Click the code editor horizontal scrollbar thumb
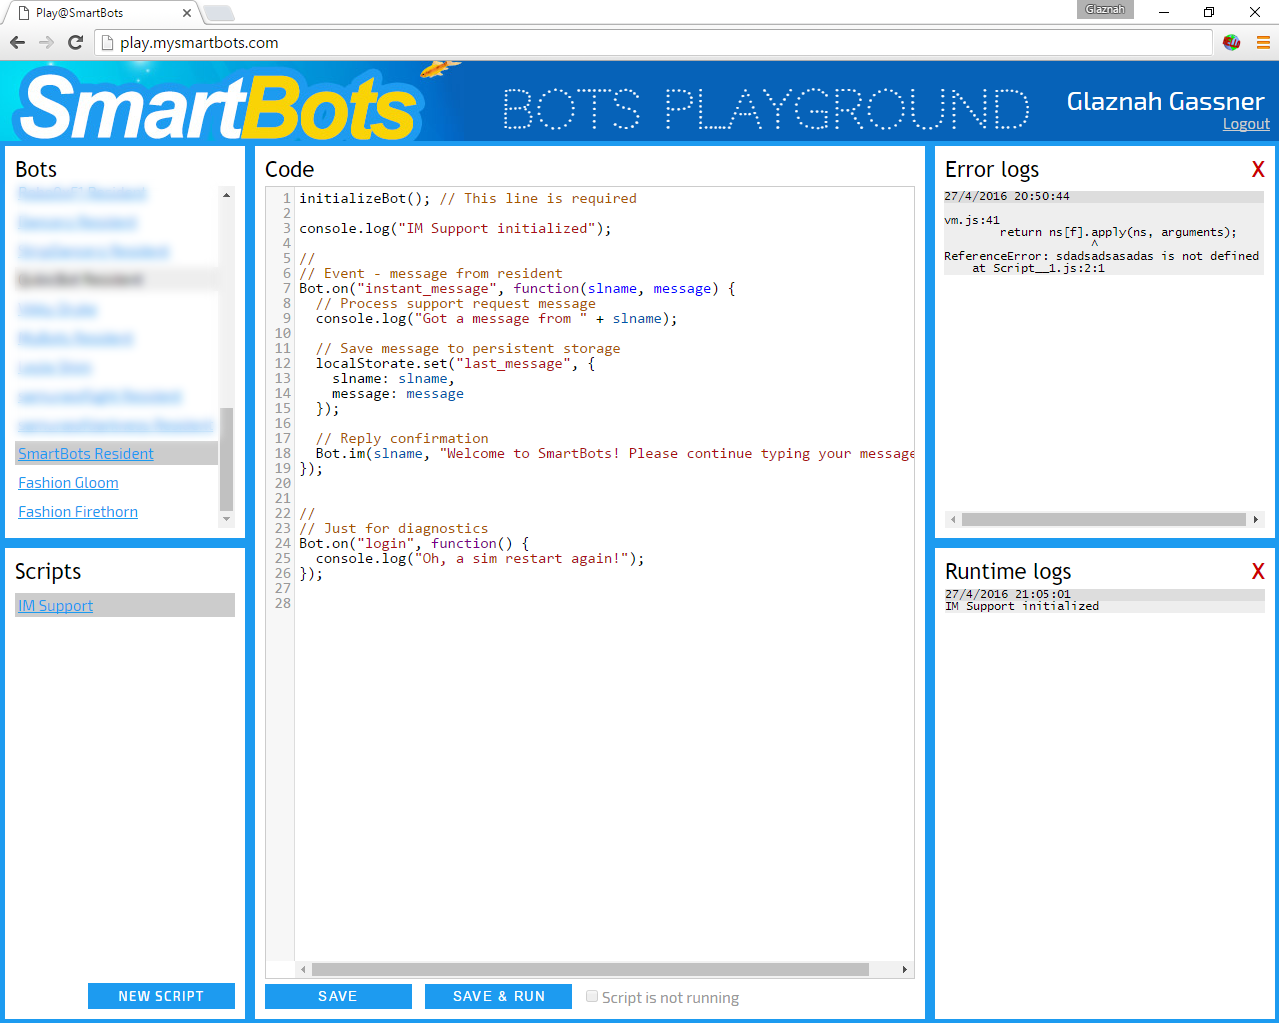This screenshot has width=1279, height=1023. (590, 969)
